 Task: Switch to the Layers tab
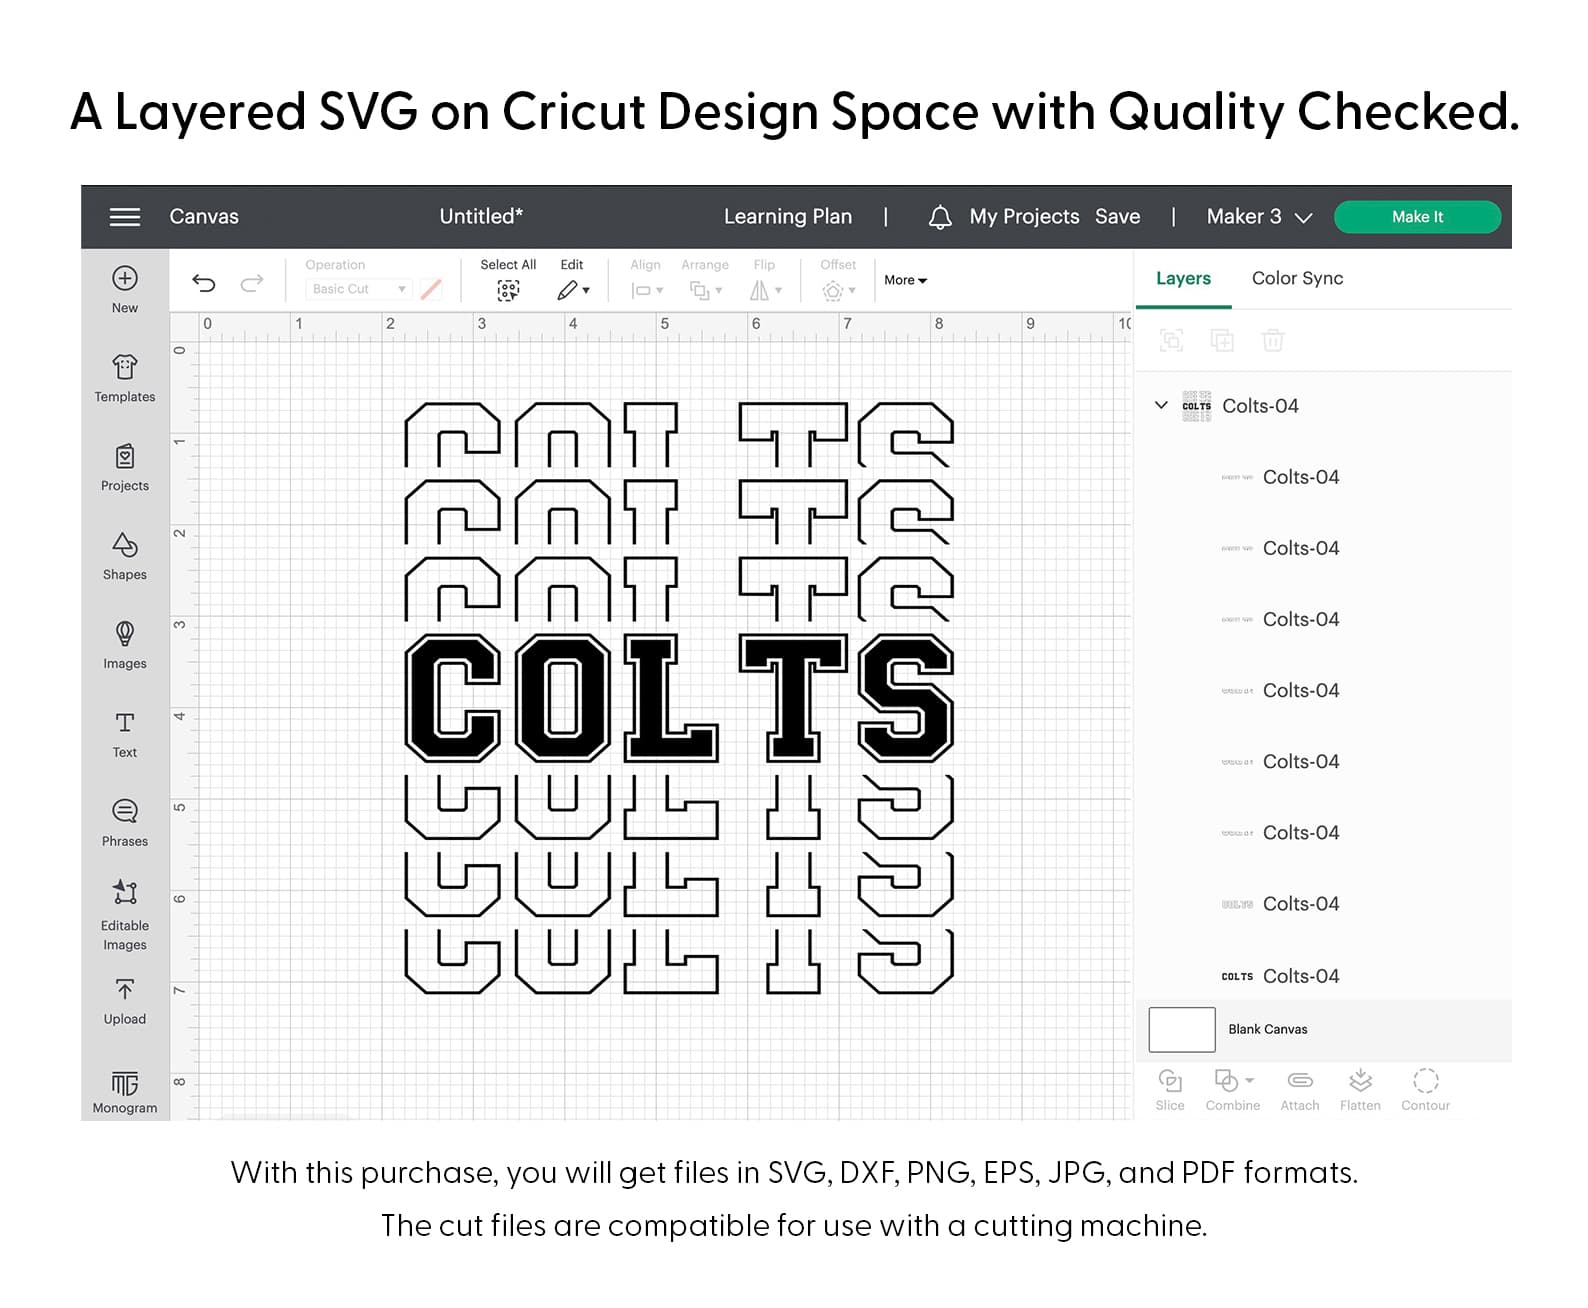click(x=1183, y=279)
